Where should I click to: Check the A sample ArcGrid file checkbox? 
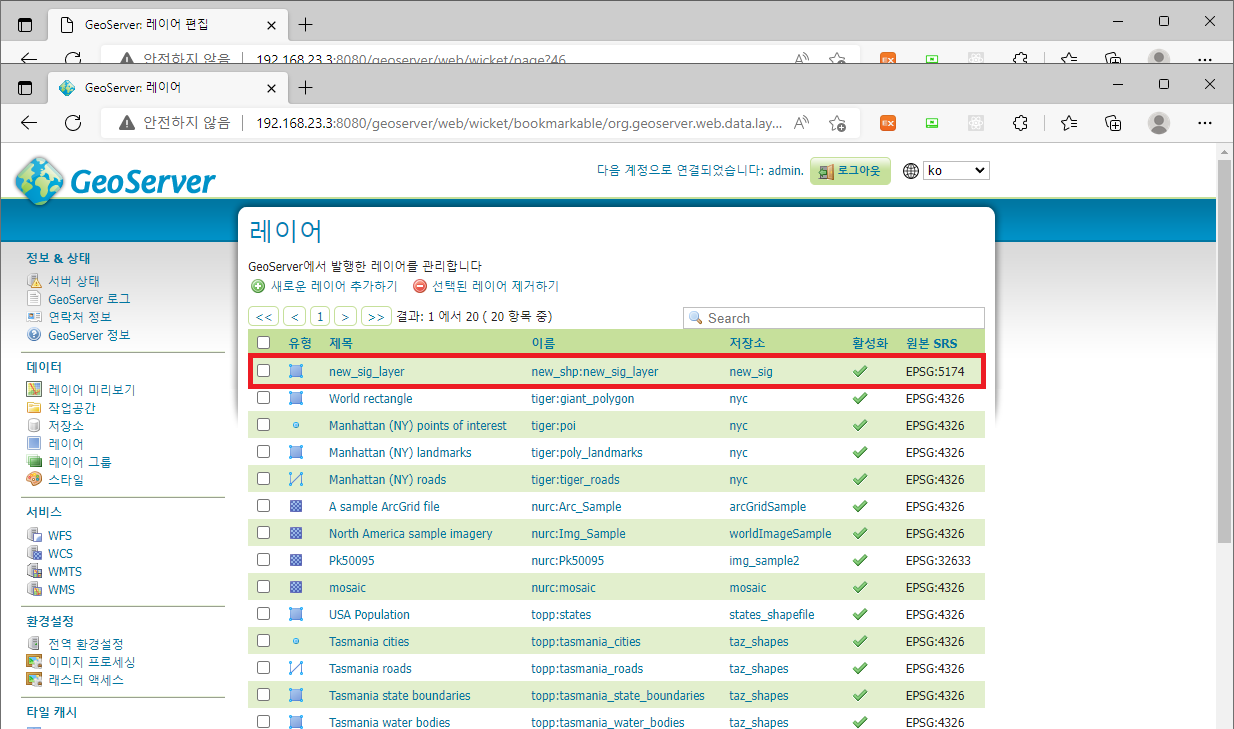[x=263, y=506]
